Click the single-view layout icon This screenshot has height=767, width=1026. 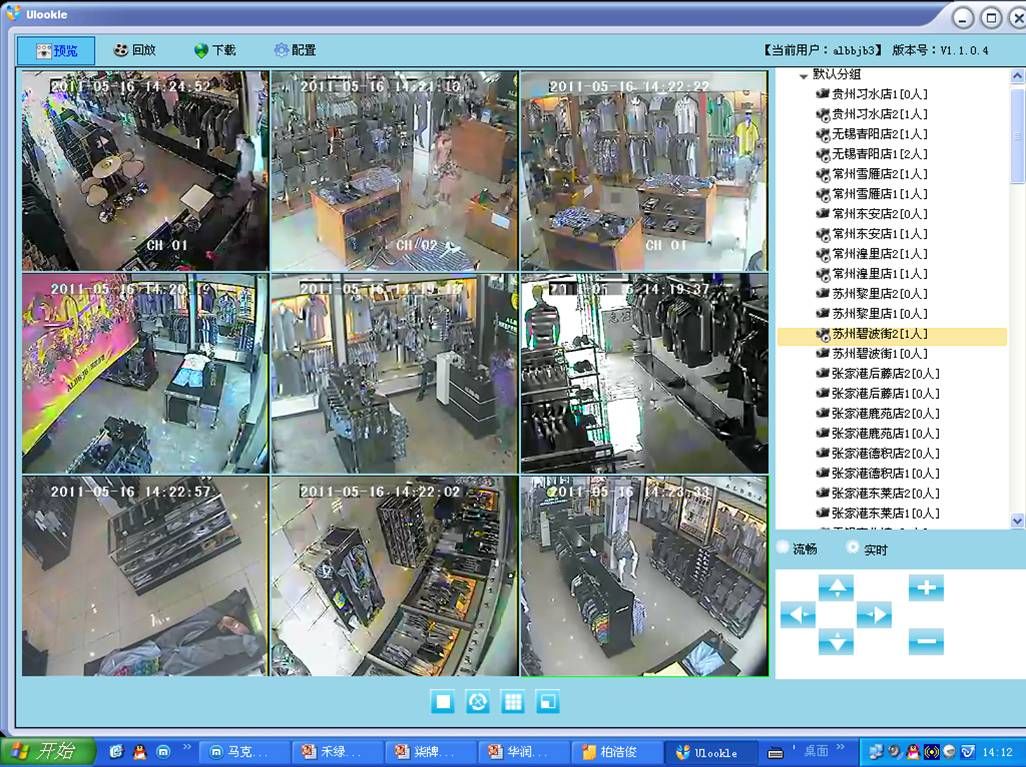(x=443, y=702)
